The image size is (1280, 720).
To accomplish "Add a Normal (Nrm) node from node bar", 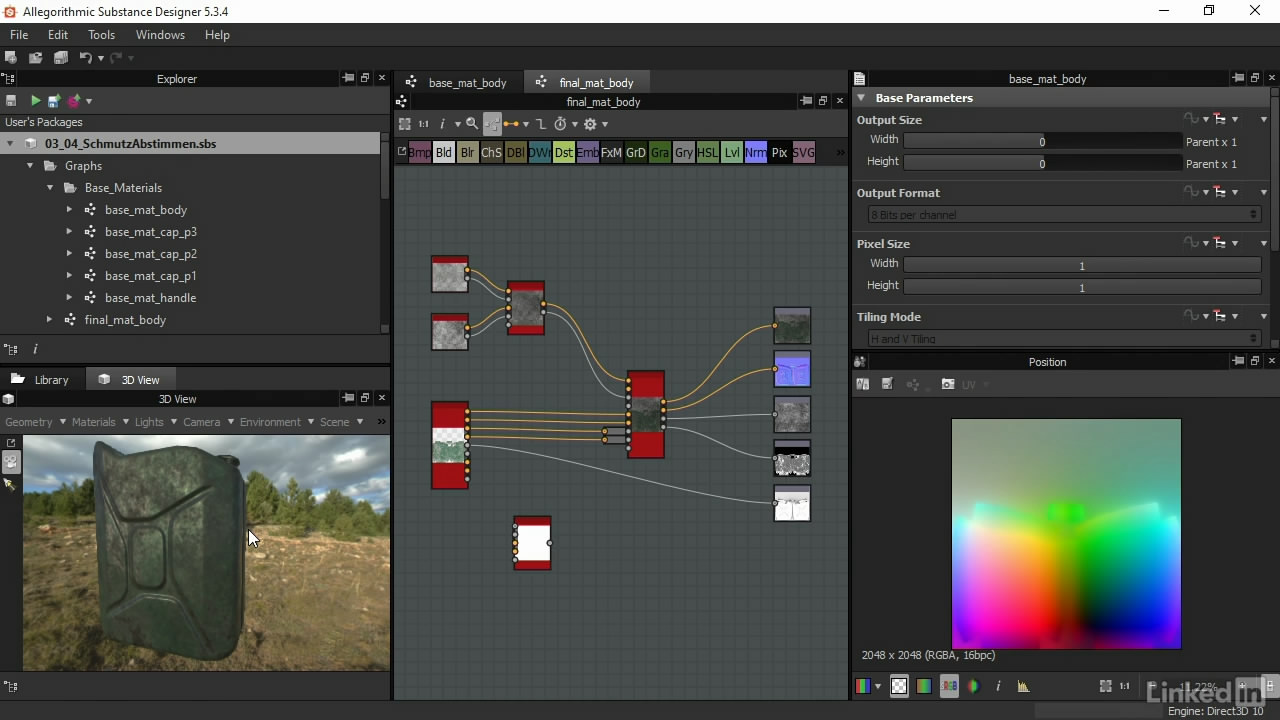I will [756, 153].
